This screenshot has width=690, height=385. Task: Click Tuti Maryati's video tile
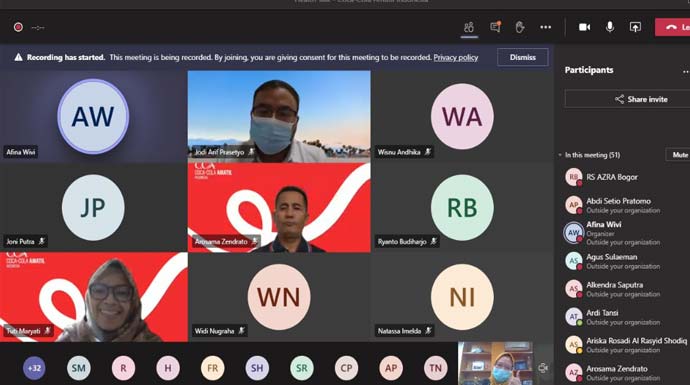(x=94, y=297)
